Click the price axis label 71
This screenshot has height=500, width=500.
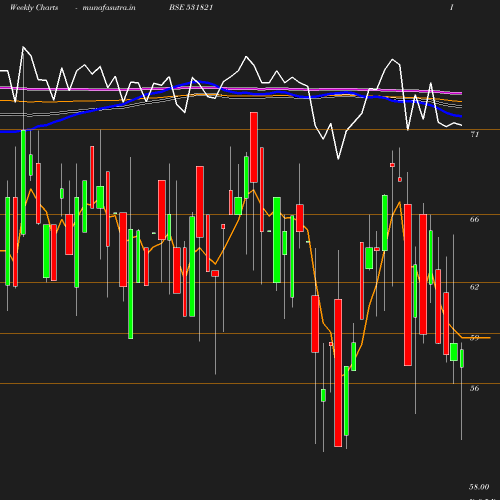tap(474, 134)
